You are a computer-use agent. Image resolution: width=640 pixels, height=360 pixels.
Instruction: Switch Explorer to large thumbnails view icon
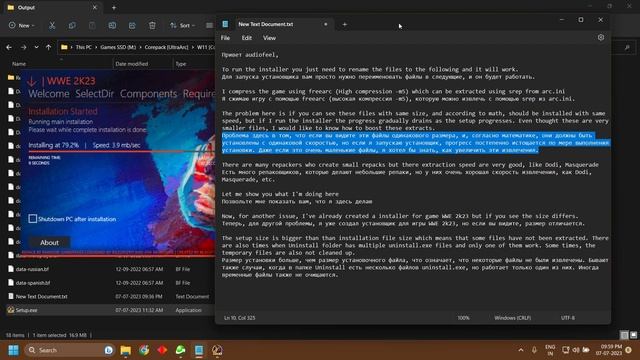(633, 335)
